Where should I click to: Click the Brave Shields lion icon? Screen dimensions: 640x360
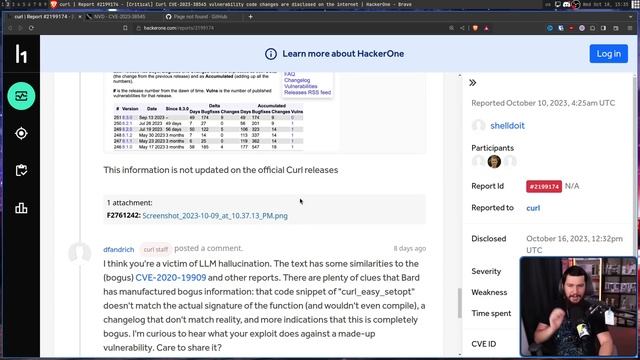pos(475,28)
